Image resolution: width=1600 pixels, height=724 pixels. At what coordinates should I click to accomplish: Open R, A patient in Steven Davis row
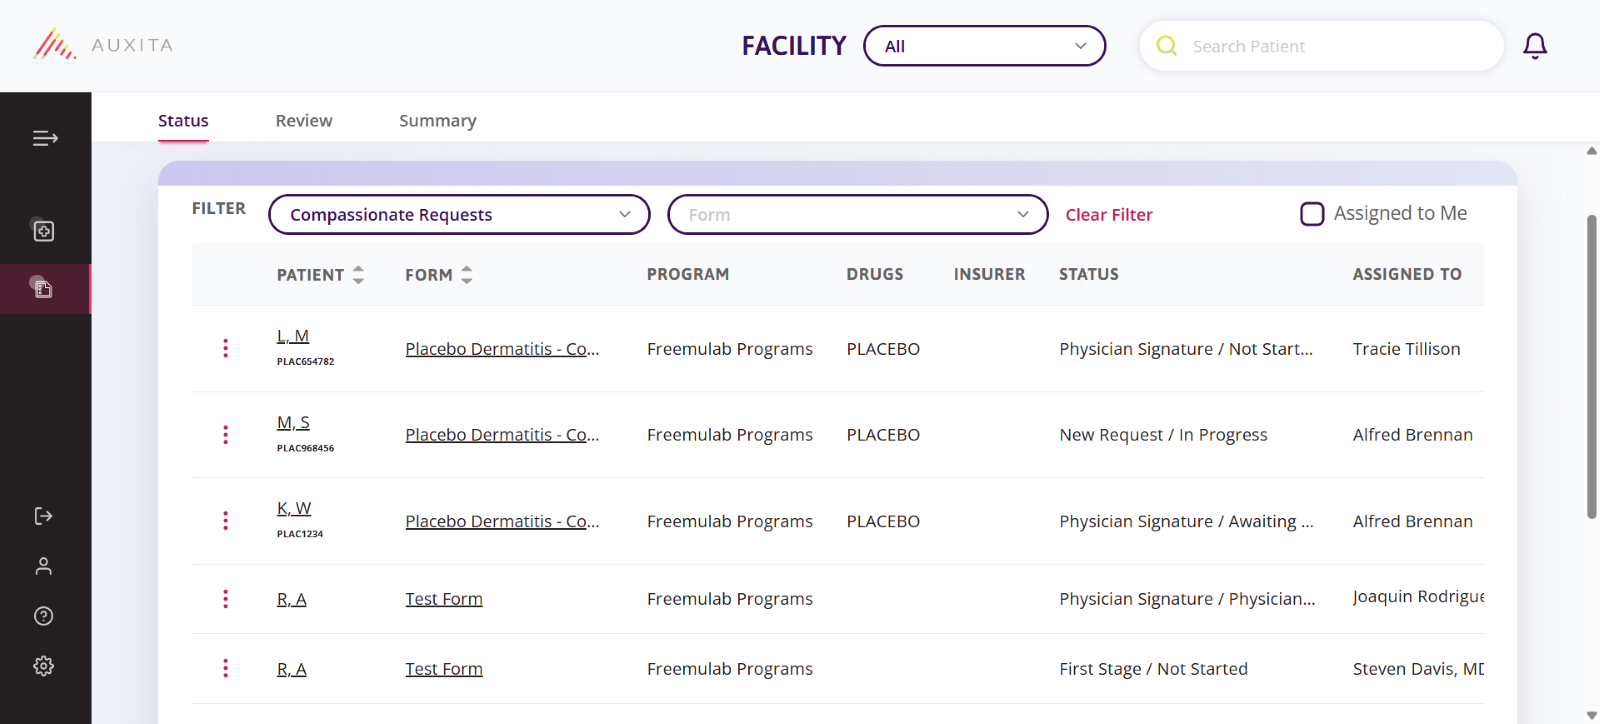pyautogui.click(x=292, y=669)
